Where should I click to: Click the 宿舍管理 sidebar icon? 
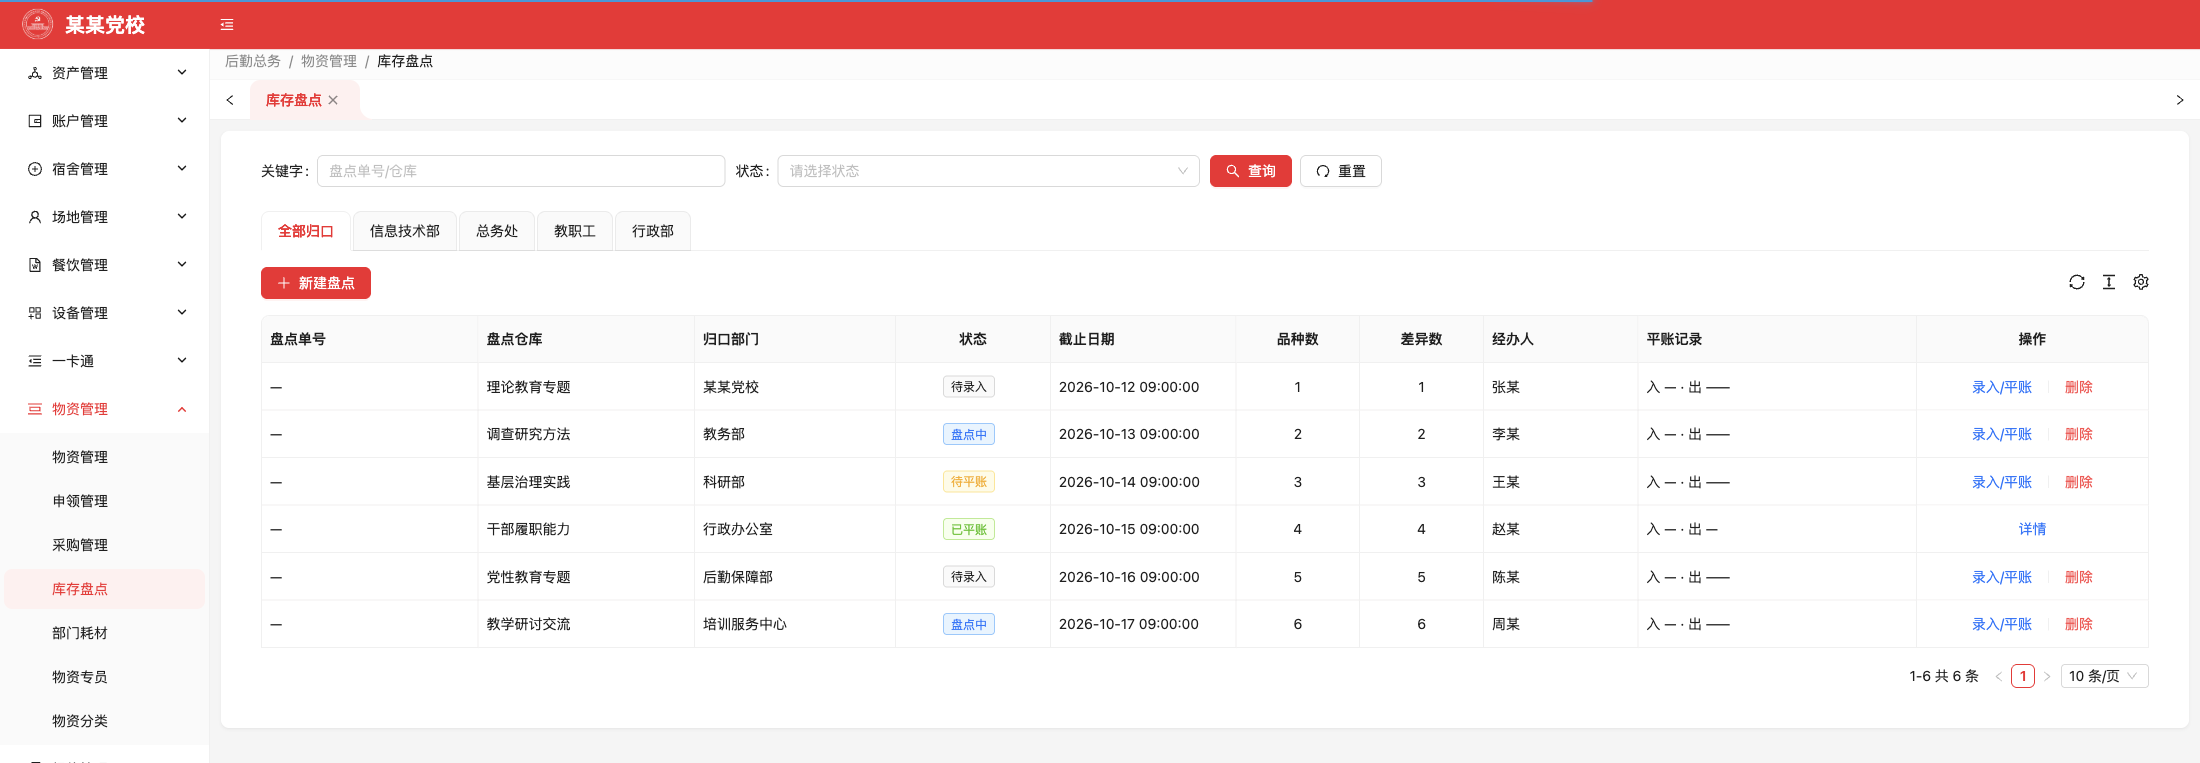pyautogui.click(x=35, y=169)
